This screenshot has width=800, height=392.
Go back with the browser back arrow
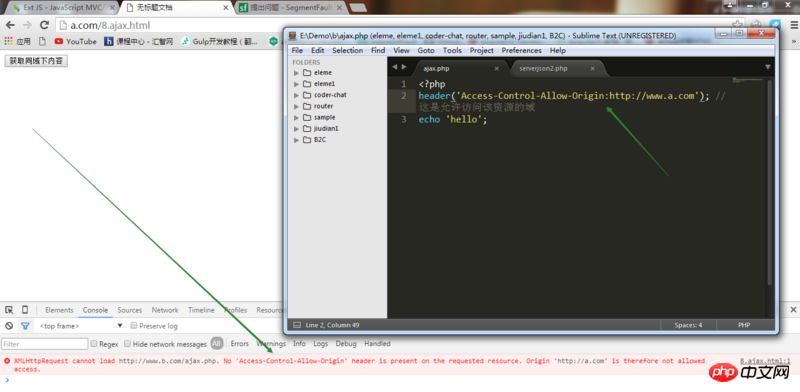10,25
